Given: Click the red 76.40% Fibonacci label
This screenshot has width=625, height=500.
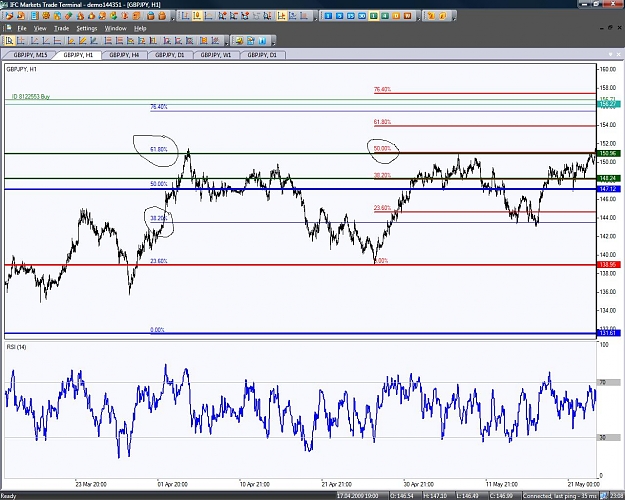Looking at the screenshot, I should click(x=382, y=89).
